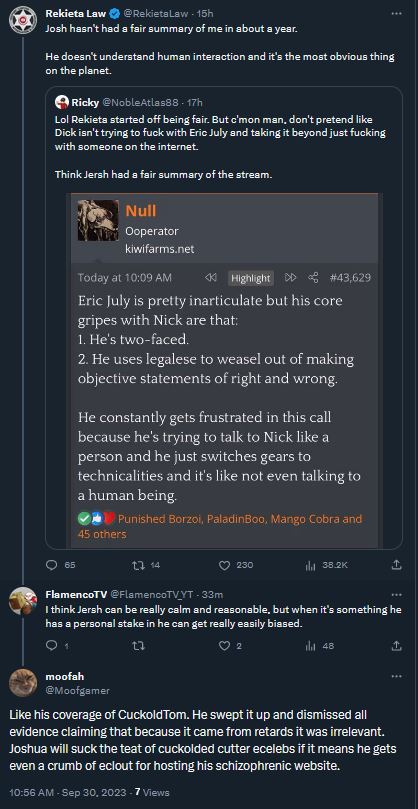Share FlamencoTV's tweet
The width and height of the screenshot is (418, 809).
(x=397, y=645)
